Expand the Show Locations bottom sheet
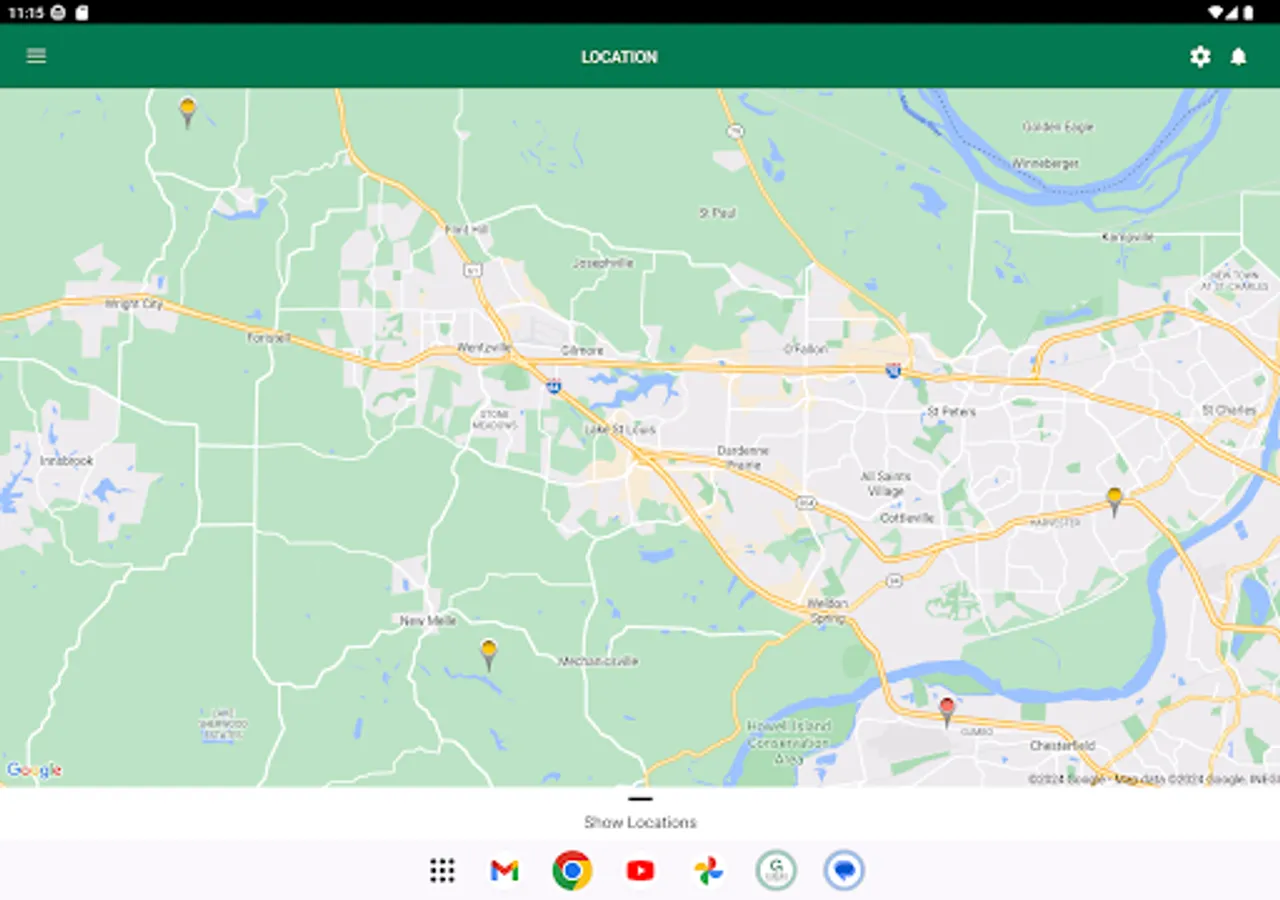The width and height of the screenshot is (1280, 900). [x=640, y=800]
